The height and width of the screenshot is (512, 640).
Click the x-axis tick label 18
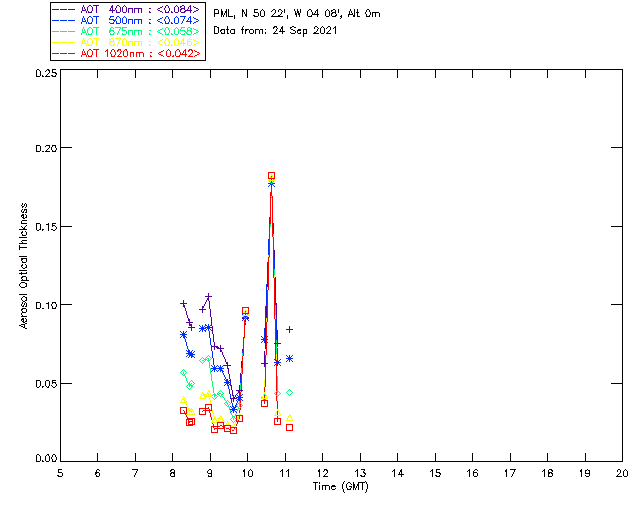click(547, 473)
